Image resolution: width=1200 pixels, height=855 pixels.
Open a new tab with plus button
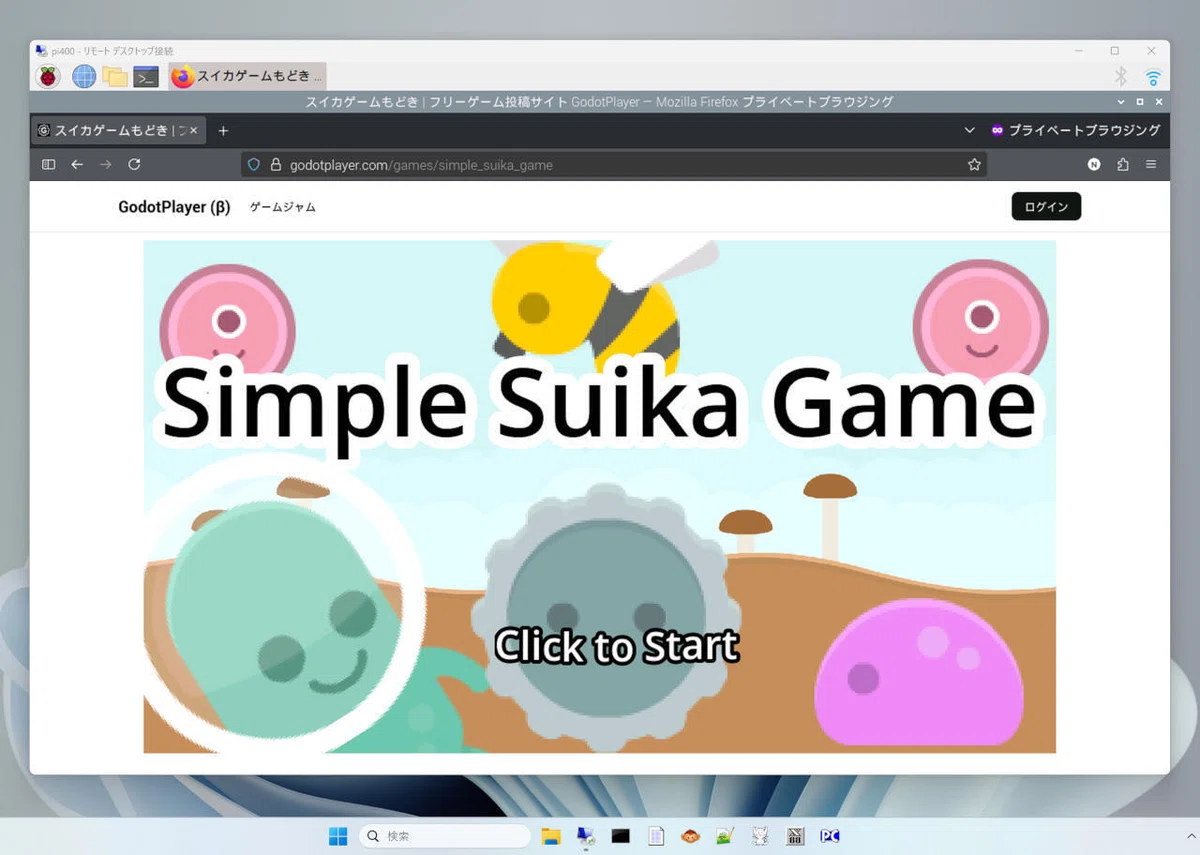223,131
